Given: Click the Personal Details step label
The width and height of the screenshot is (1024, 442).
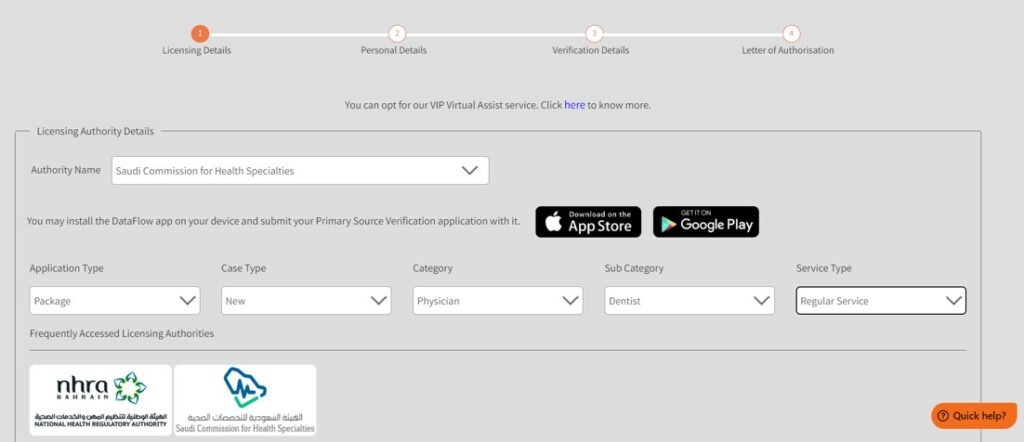Looking at the screenshot, I should click(x=394, y=50).
